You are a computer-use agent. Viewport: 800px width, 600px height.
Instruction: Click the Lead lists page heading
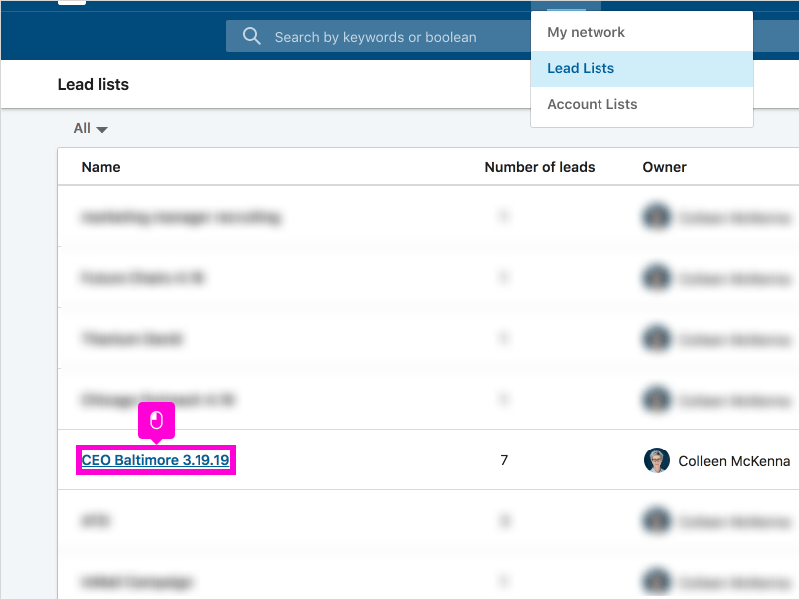(93, 84)
